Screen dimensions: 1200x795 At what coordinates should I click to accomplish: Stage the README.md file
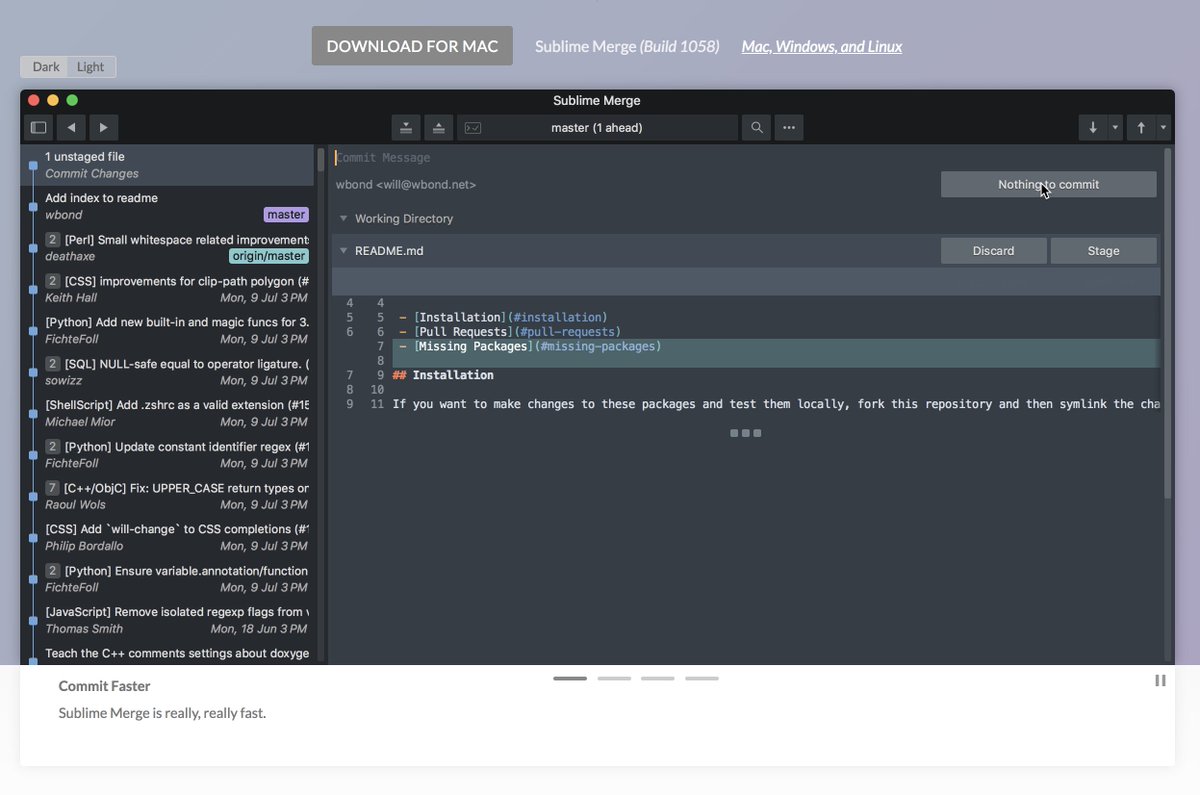[x=1104, y=251]
